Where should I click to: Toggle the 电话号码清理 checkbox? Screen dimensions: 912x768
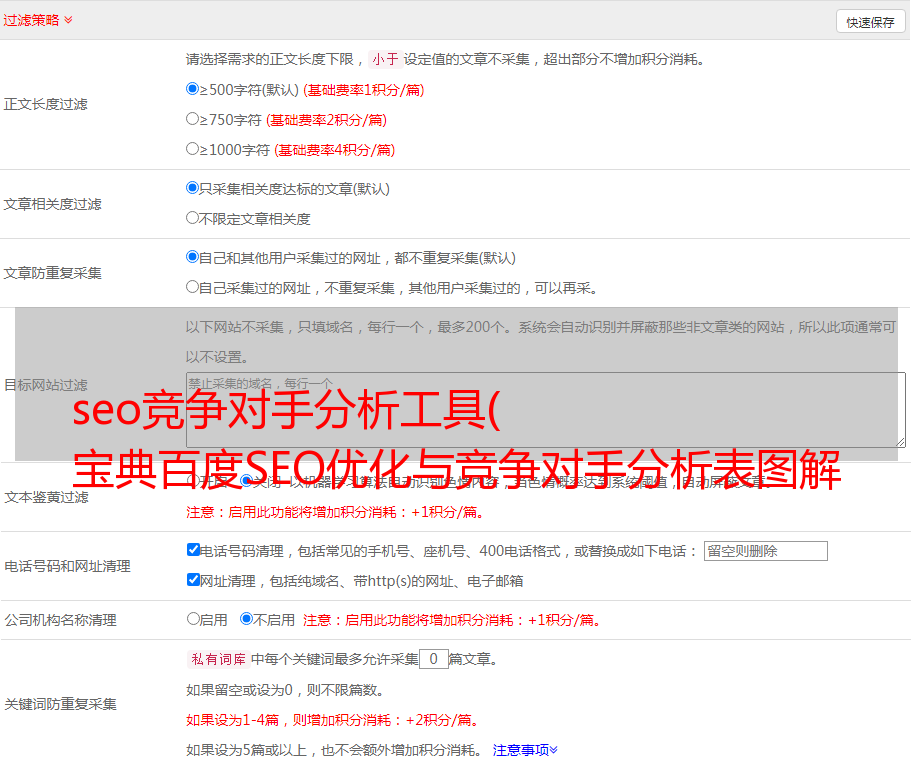(x=193, y=550)
